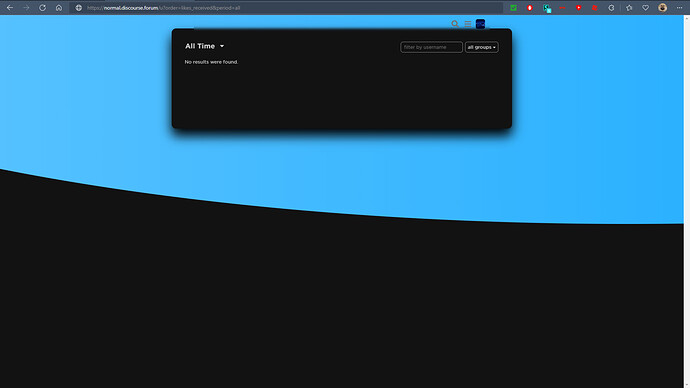
Task: Open the red tilted square extension
Action: (x=595, y=7)
